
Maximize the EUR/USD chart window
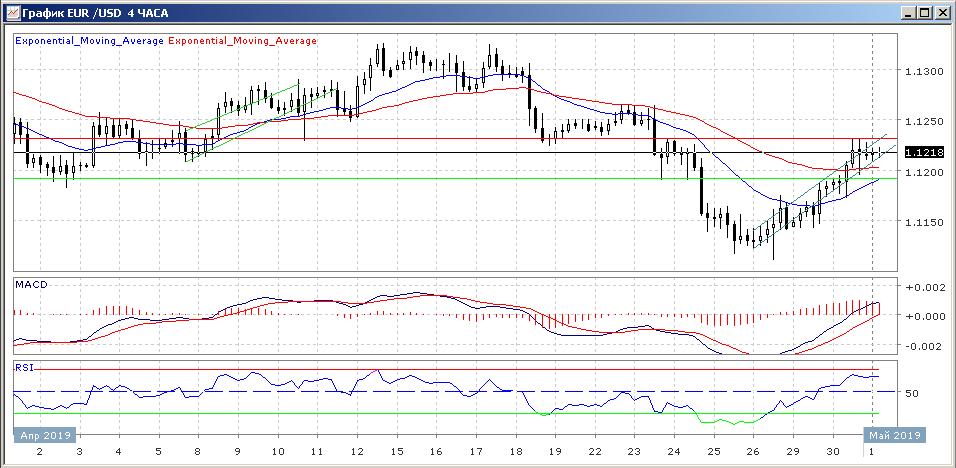coord(924,12)
